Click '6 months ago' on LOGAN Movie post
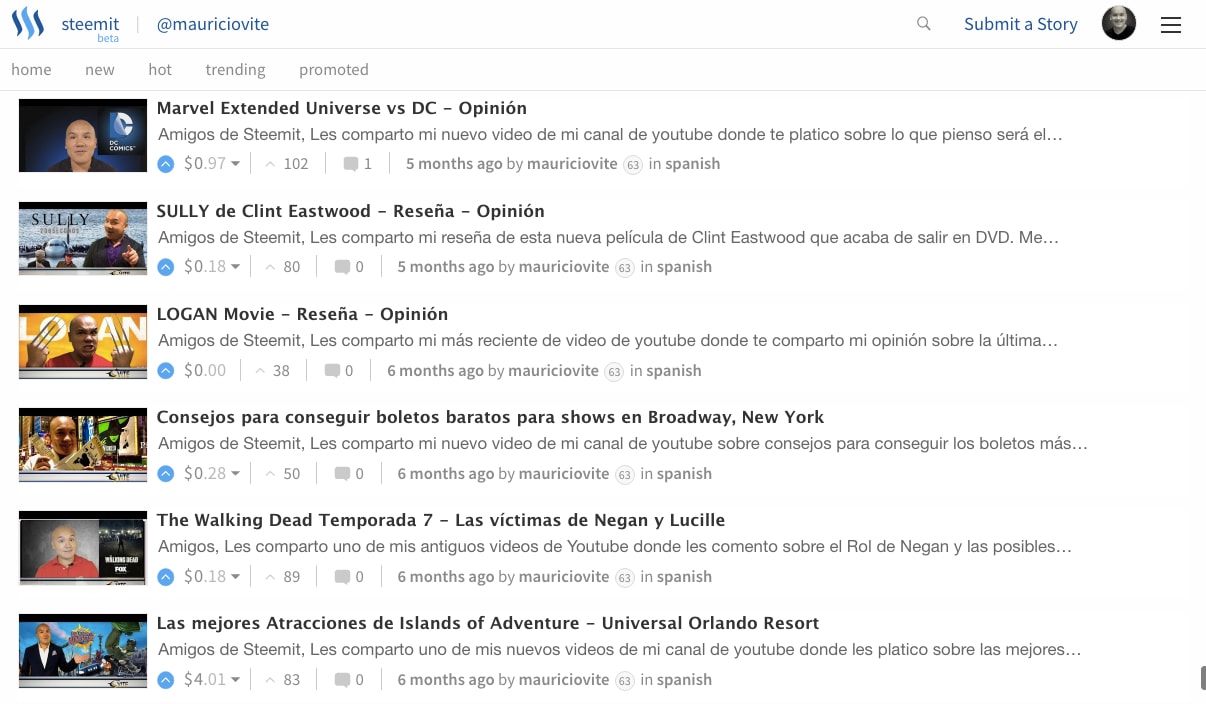This screenshot has width=1206, height=704. [x=435, y=370]
